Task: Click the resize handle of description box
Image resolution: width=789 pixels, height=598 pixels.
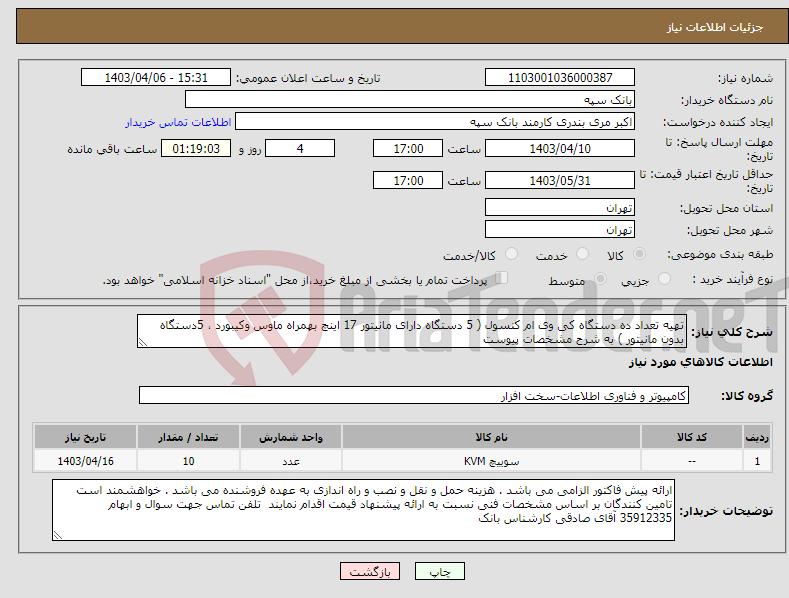Action: 142,343
